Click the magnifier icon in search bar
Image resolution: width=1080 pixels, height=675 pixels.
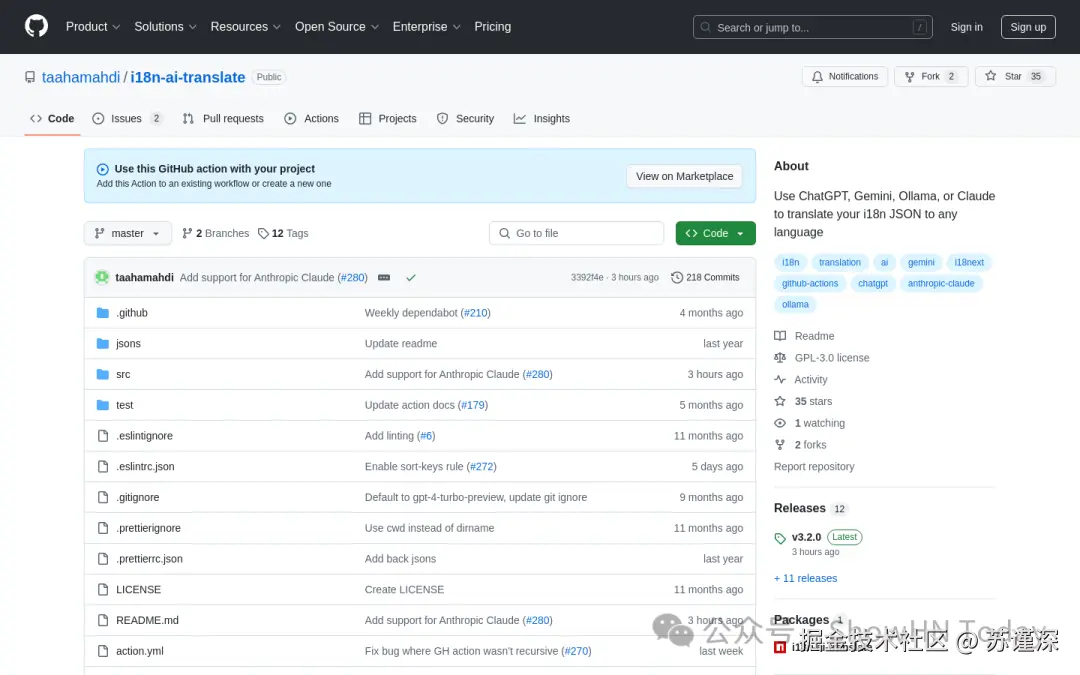[x=705, y=27]
